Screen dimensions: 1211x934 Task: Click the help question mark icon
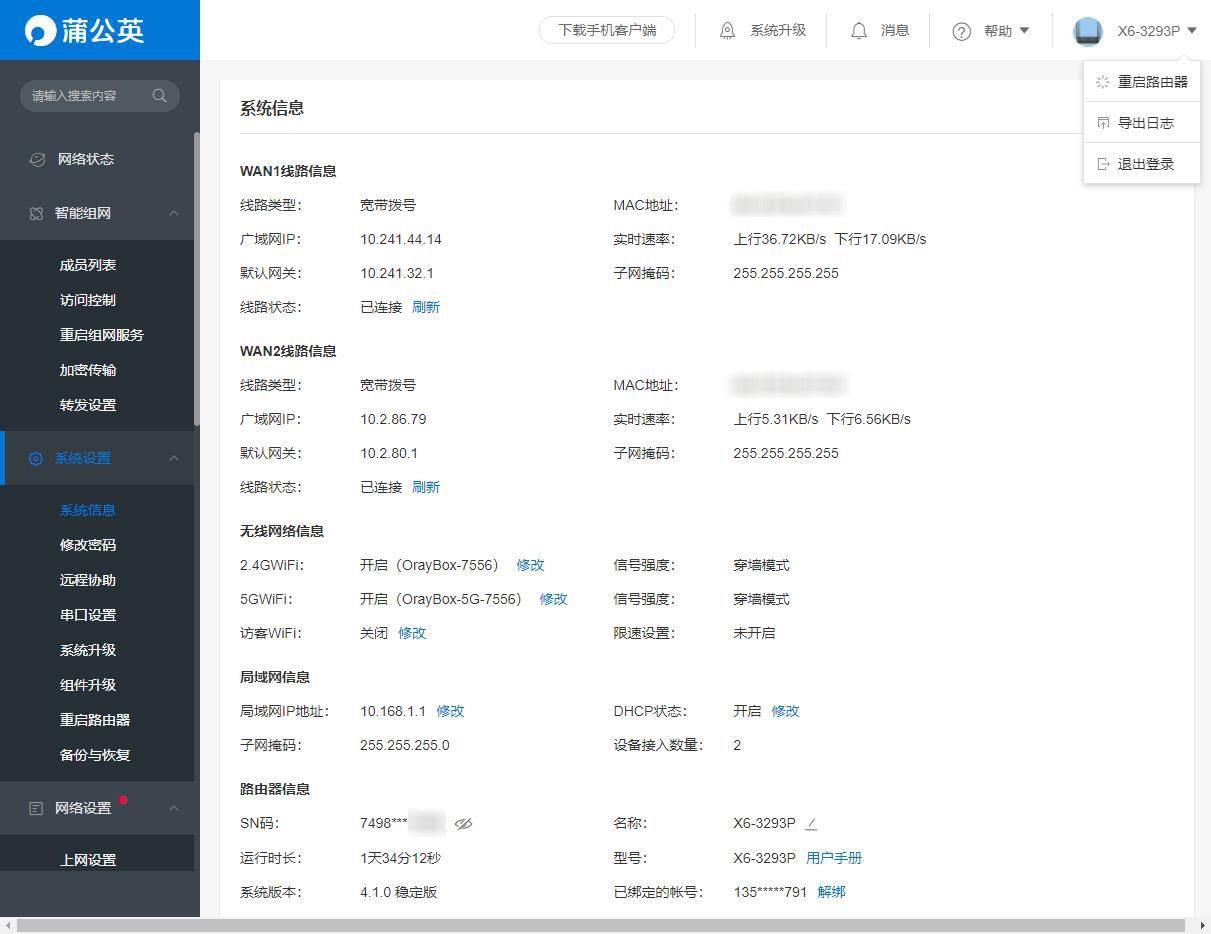pyautogui.click(x=961, y=31)
